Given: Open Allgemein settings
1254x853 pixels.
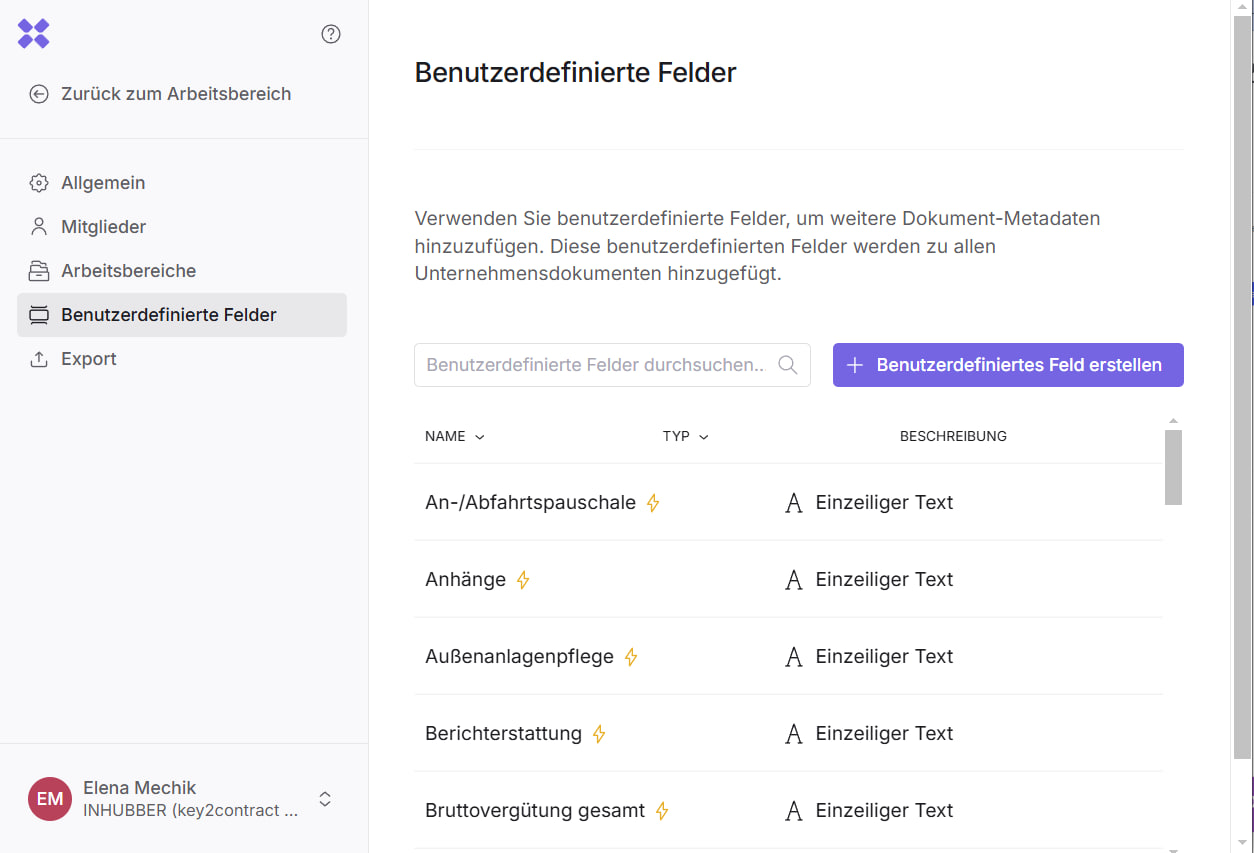Looking at the screenshot, I should click(x=103, y=183).
